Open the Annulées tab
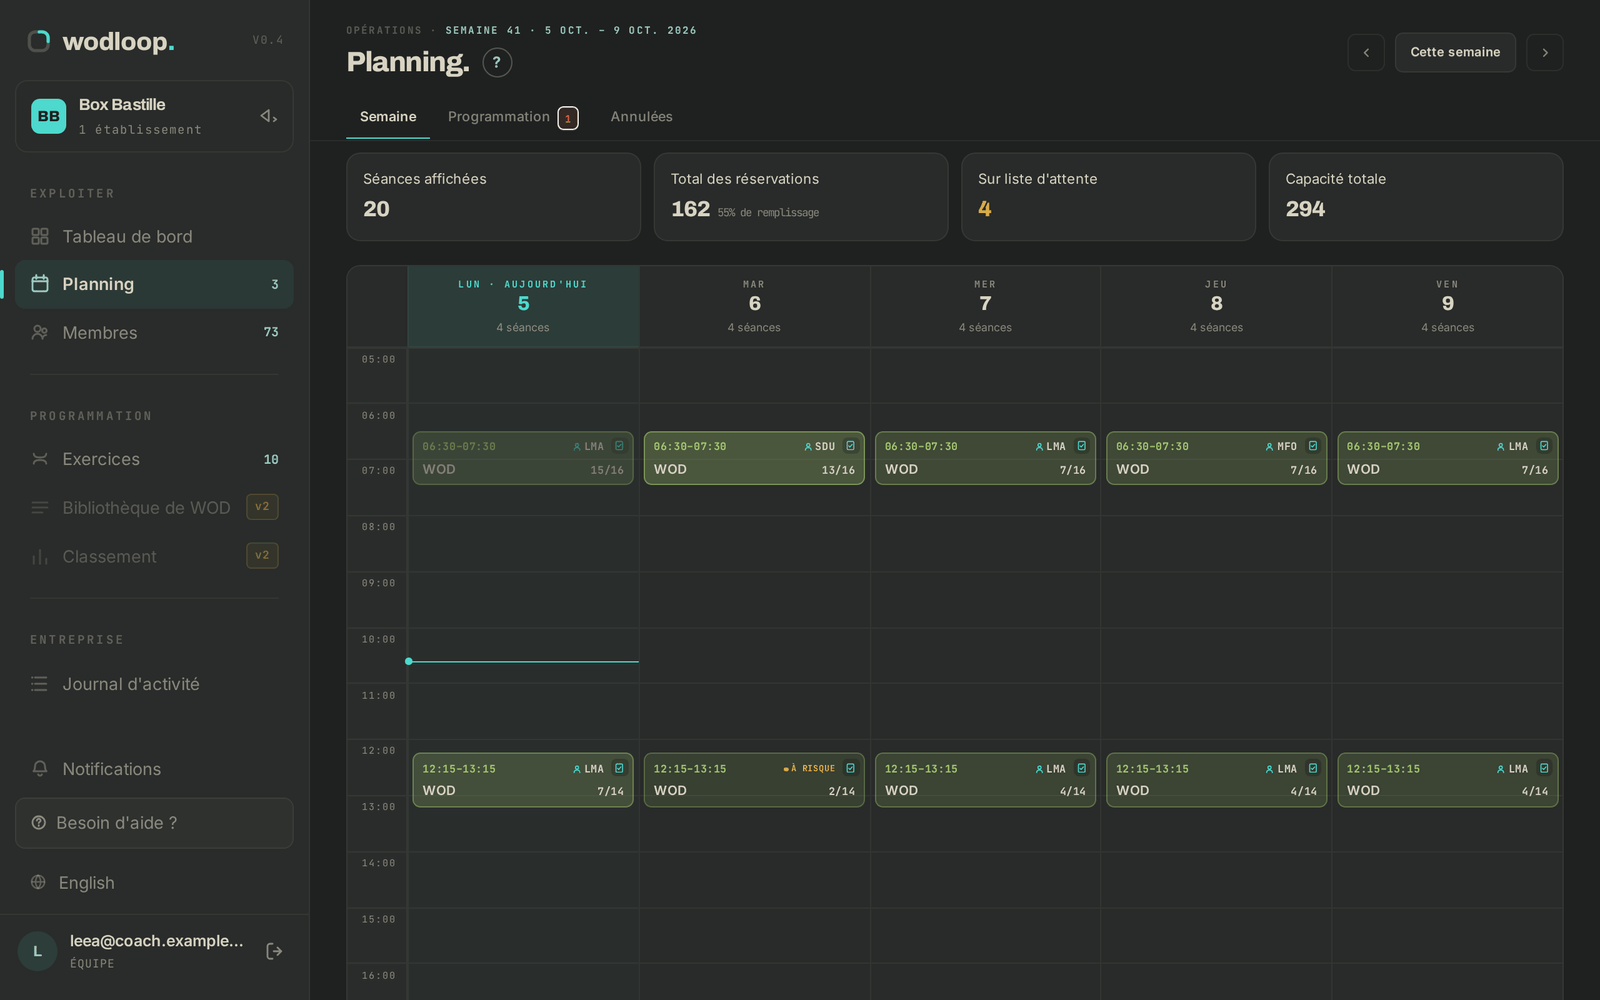Viewport: 1600px width, 1000px height. pos(642,117)
